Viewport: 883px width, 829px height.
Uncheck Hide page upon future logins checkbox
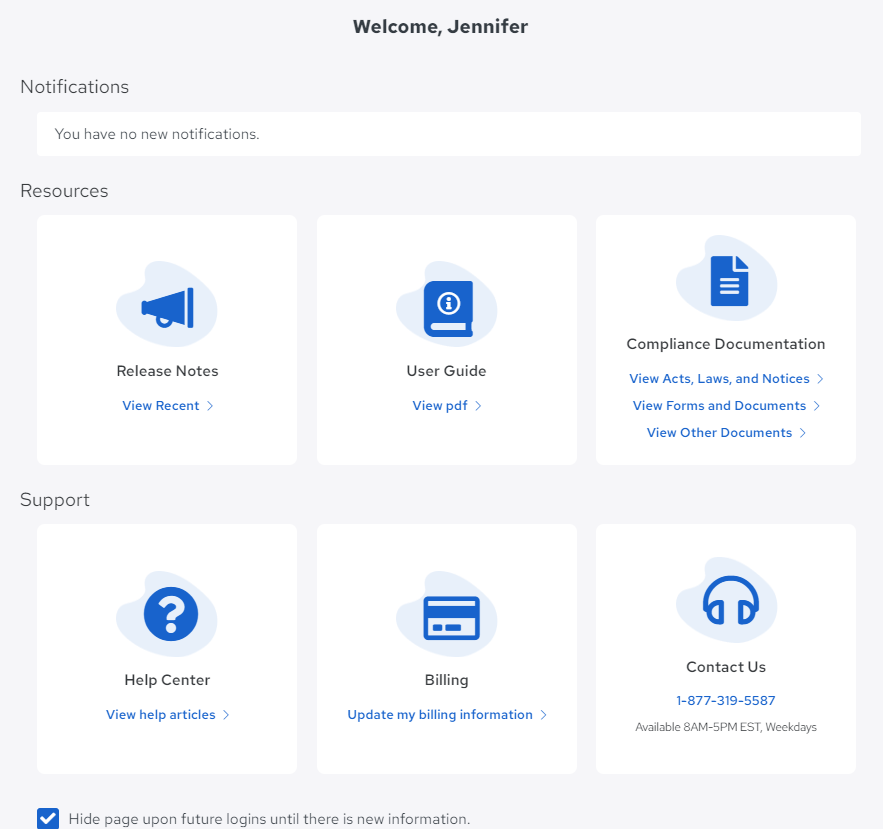[48, 818]
